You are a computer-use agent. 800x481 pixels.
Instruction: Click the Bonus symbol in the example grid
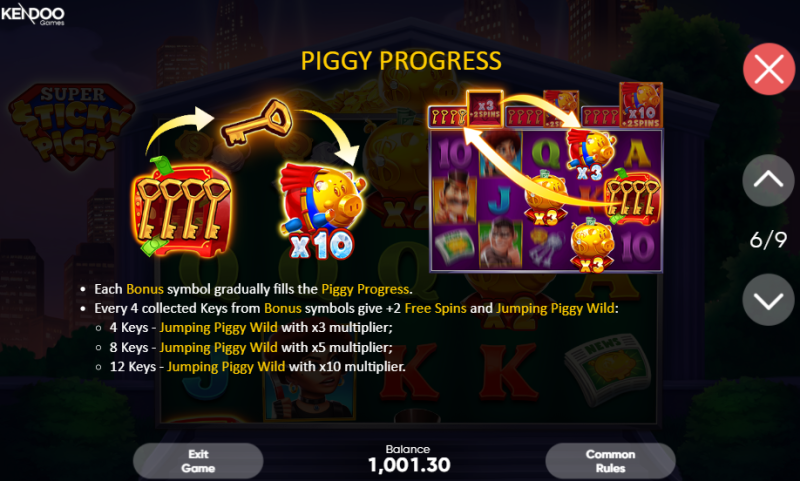tap(632, 198)
